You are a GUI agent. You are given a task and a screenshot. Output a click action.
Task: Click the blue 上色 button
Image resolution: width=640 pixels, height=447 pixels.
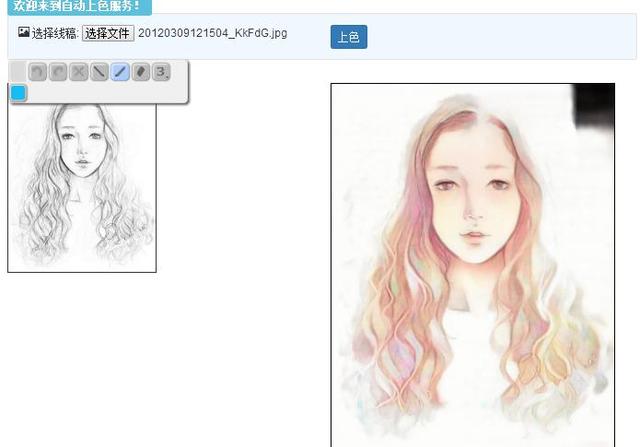pos(349,37)
